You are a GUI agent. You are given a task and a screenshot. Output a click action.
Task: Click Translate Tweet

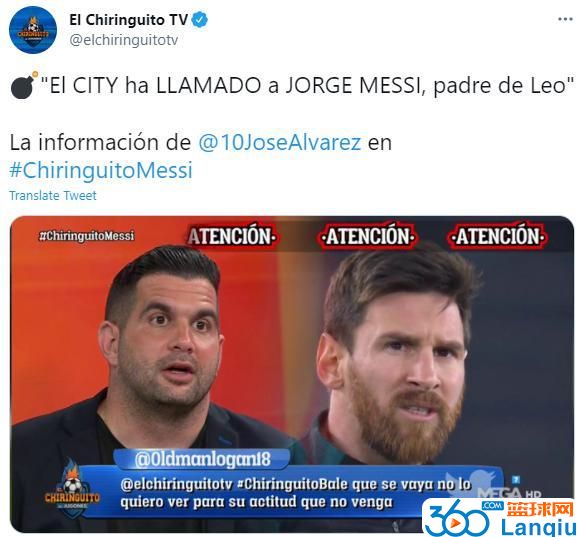52,195
